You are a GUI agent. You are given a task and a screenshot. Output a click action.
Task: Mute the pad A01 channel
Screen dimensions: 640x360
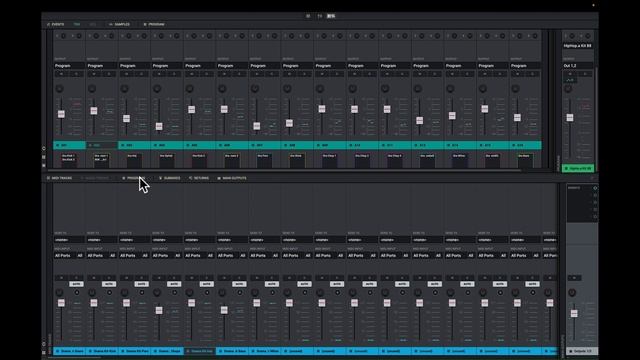click(61, 74)
